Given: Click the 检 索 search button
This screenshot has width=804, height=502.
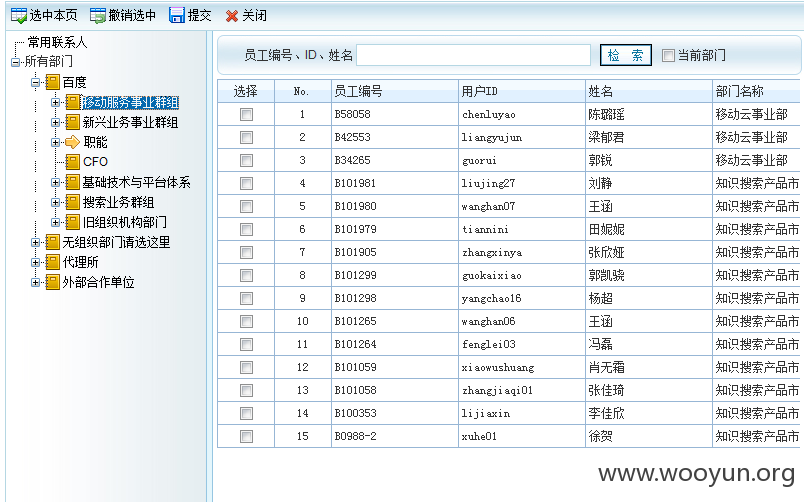Looking at the screenshot, I should point(626,55).
